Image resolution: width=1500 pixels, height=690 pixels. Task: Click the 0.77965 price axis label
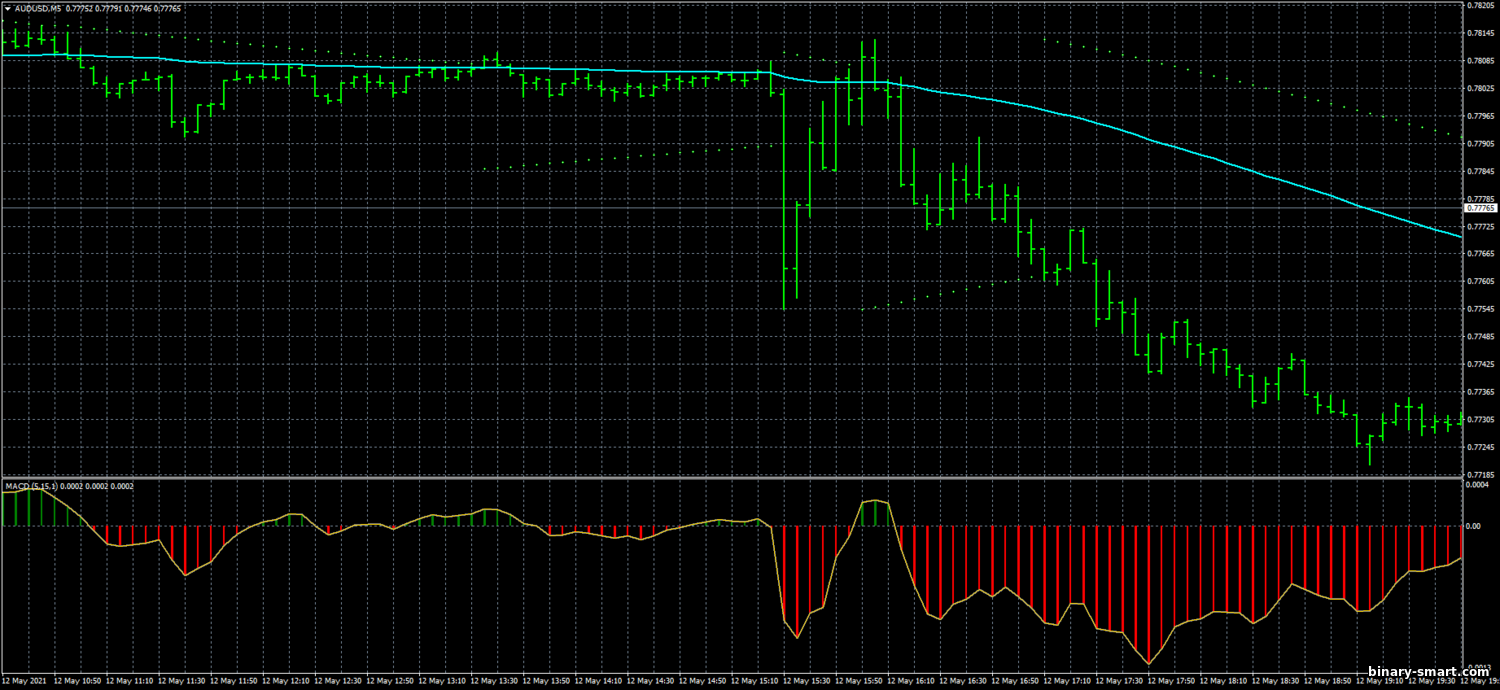click(1481, 115)
